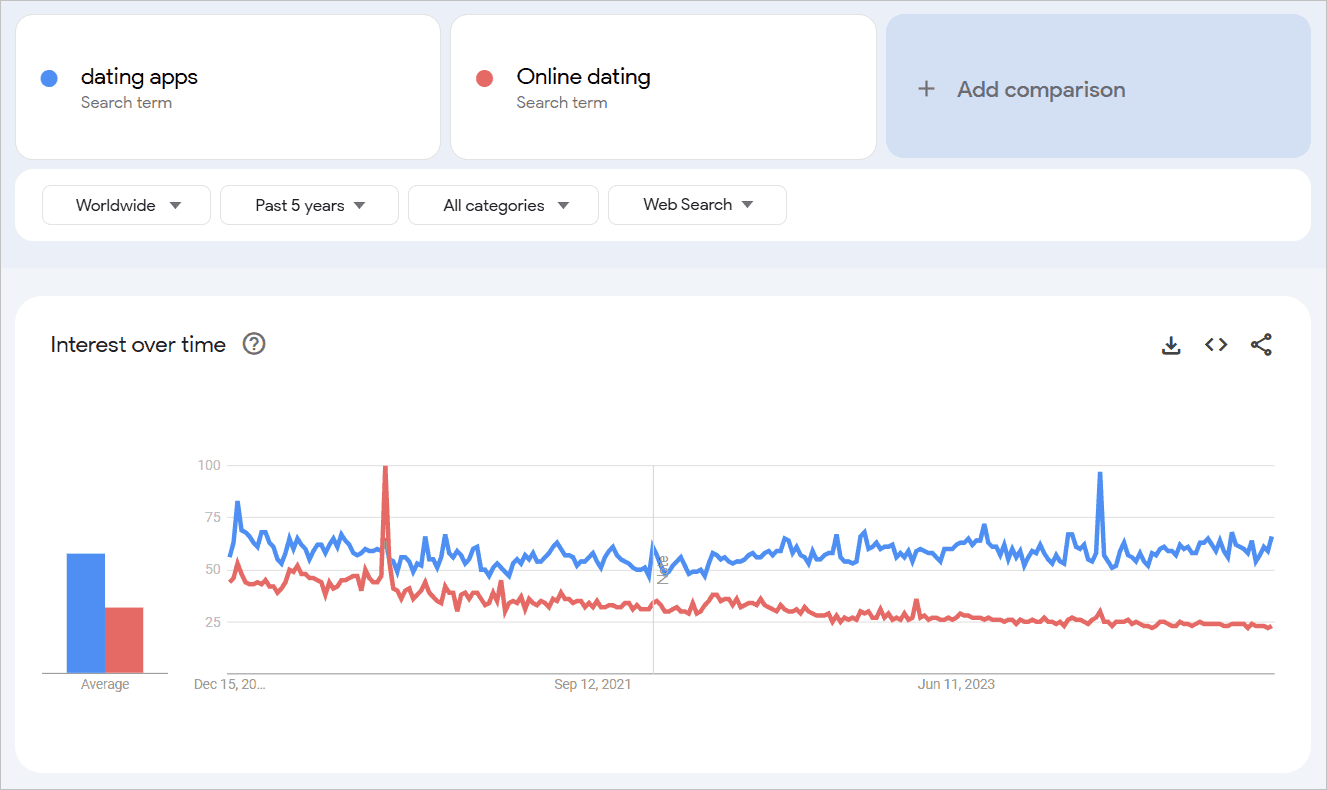Select the blue dot beside dating apps
Viewport: 1327px width, 790px height.
point(49,77)
